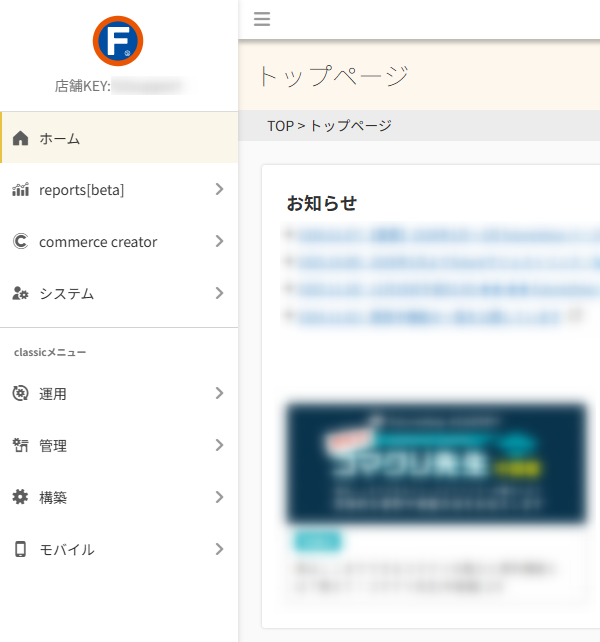This screenshot has height=642, width=600.
Task: Click the システム user-gear icon
Action: (x=20, y=294)
